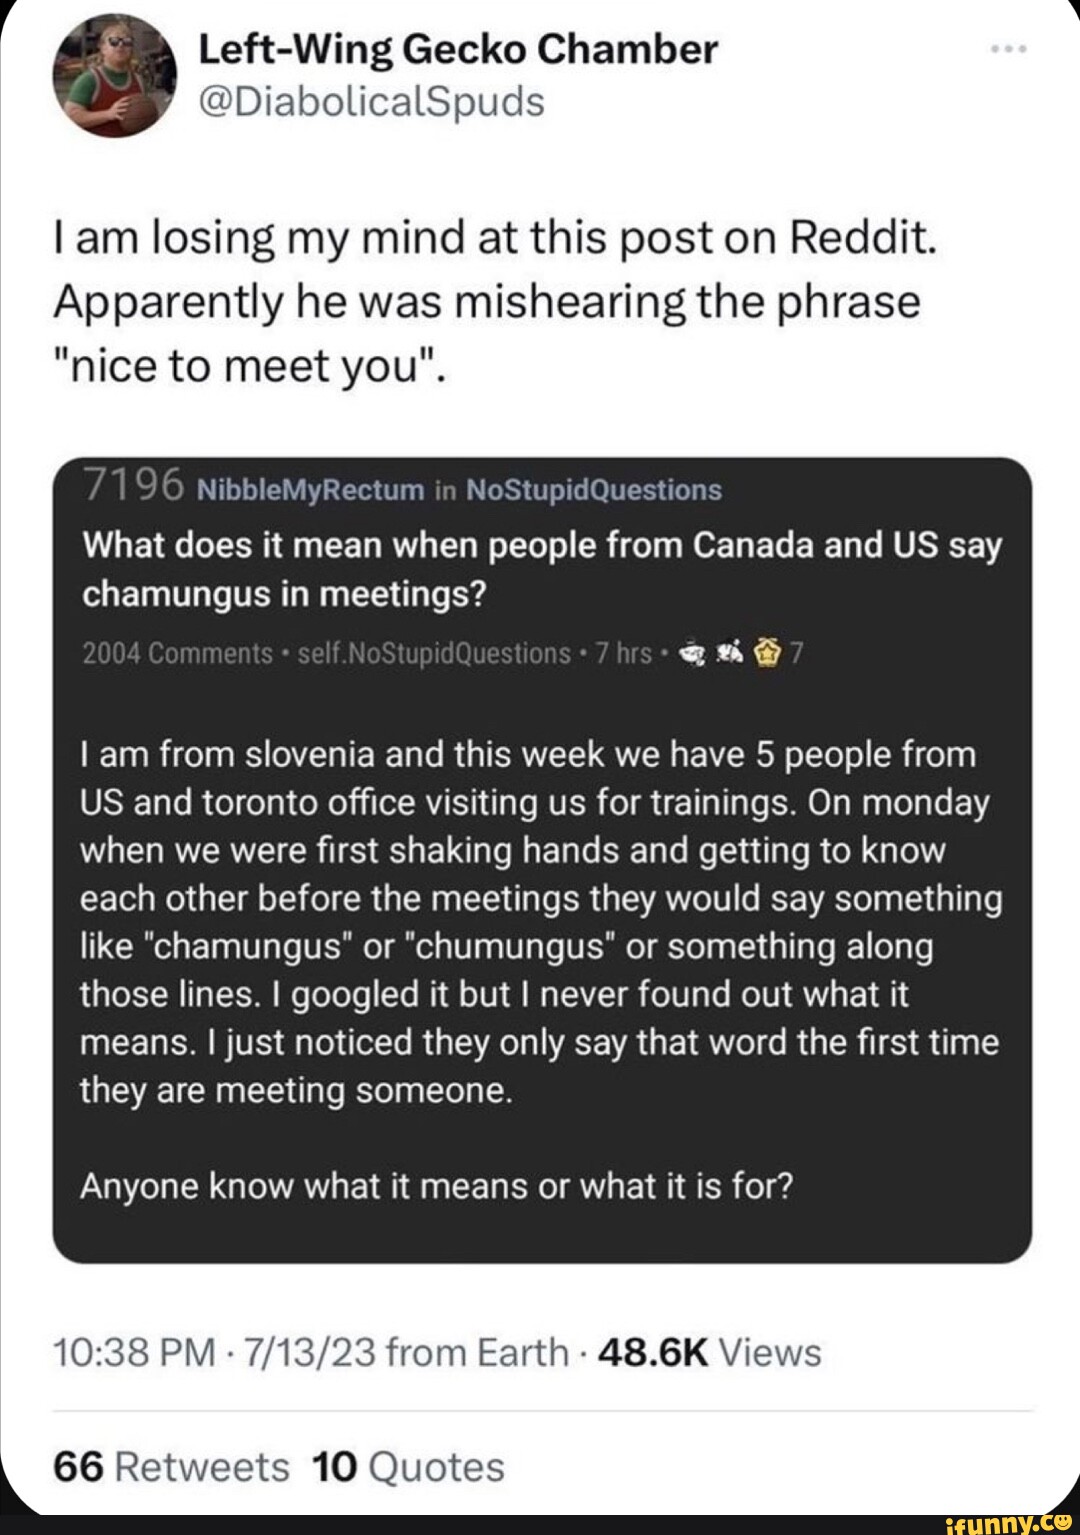The width and height of the screenshot is (1080, 1535).
Task: Open the 66 Retweets list
Action: click(171, 1467)
